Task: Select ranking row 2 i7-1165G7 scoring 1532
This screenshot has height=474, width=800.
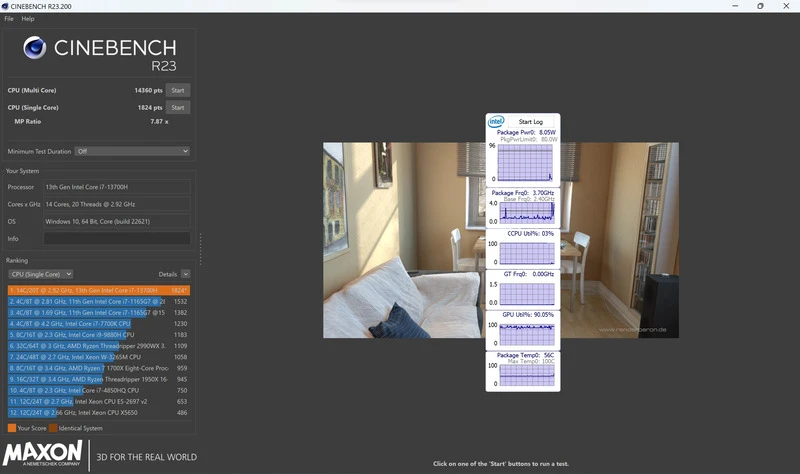Action: tap(98, 302)
